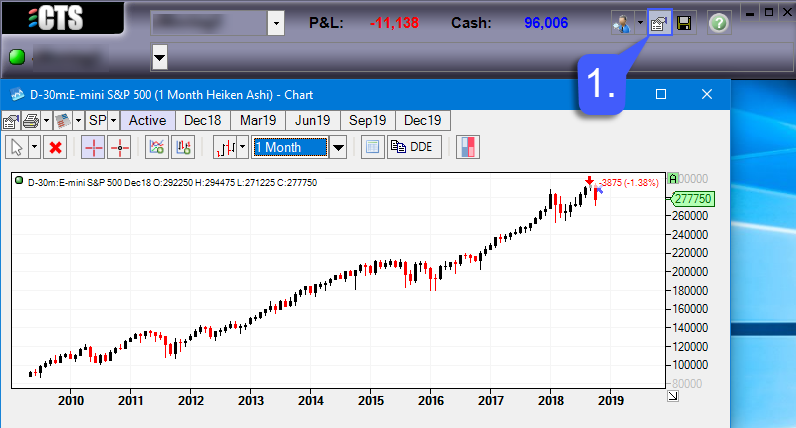Select the pointer cursor tool
796x428 pixels.
pyautogui.click(x=17, y=148)
